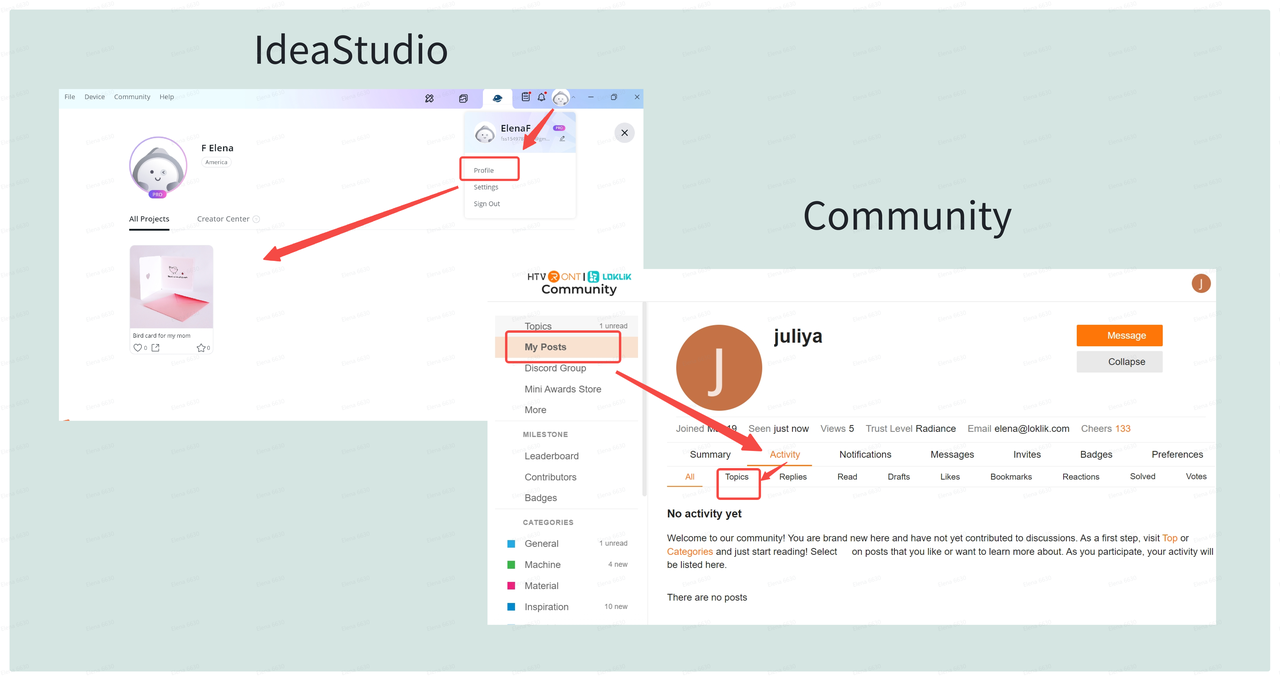Viewport: 1280px width, 681px height.
Task: Favorite the Bird card project star icon
Action: coord(201,348)
